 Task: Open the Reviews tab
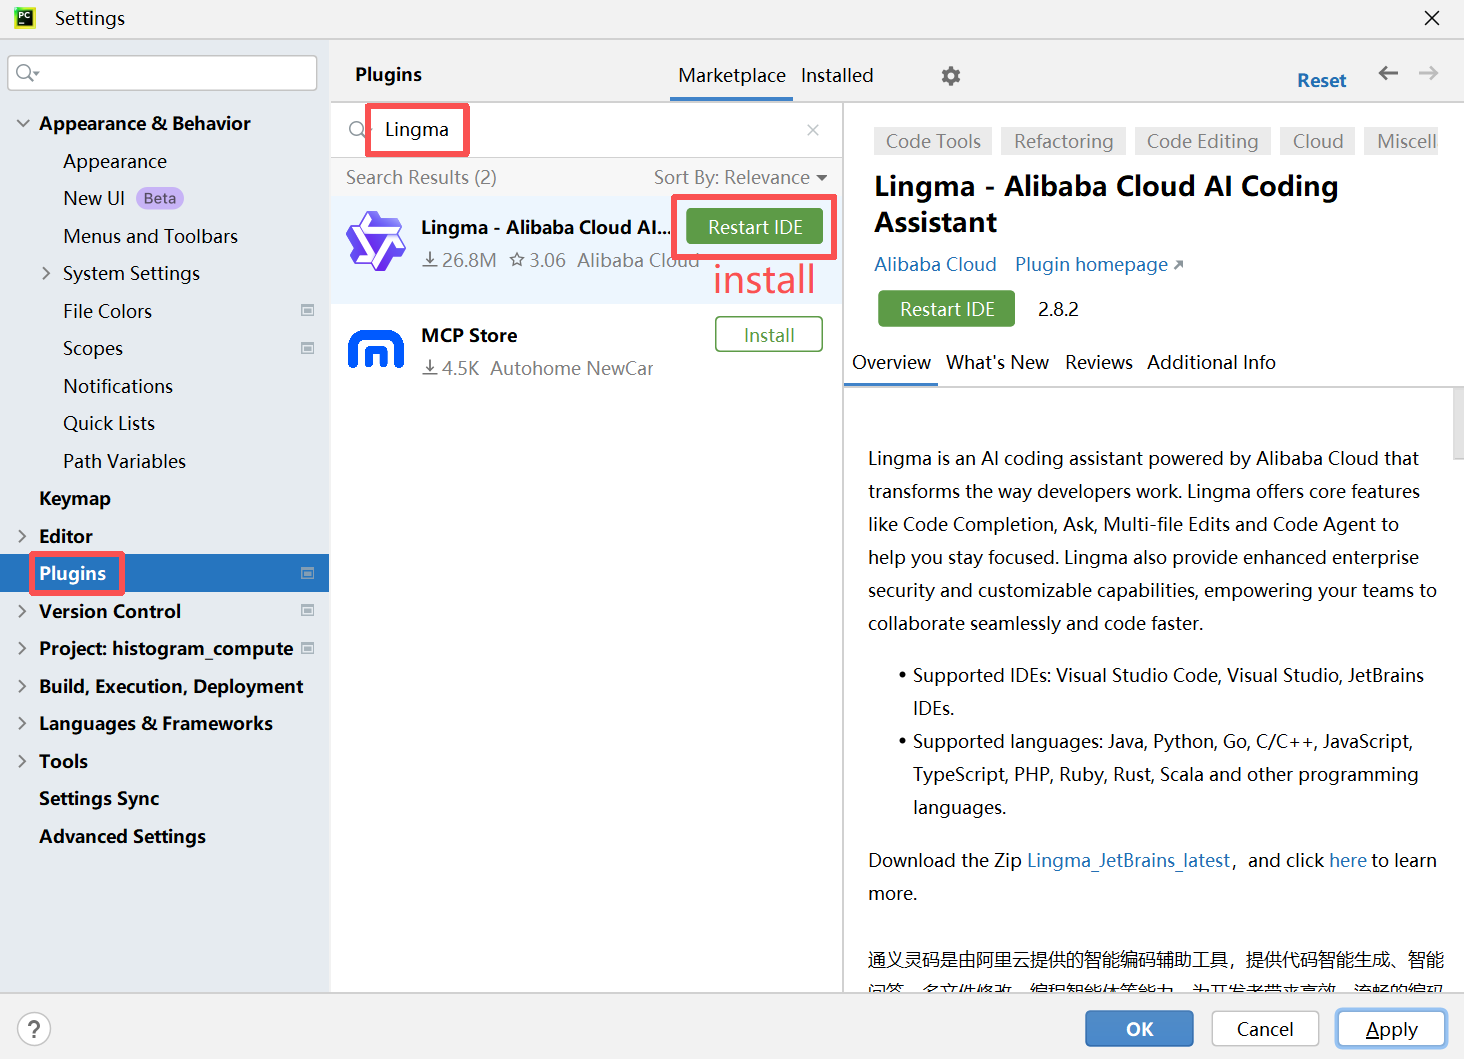pyautogui.click(x=1099, y=362)
